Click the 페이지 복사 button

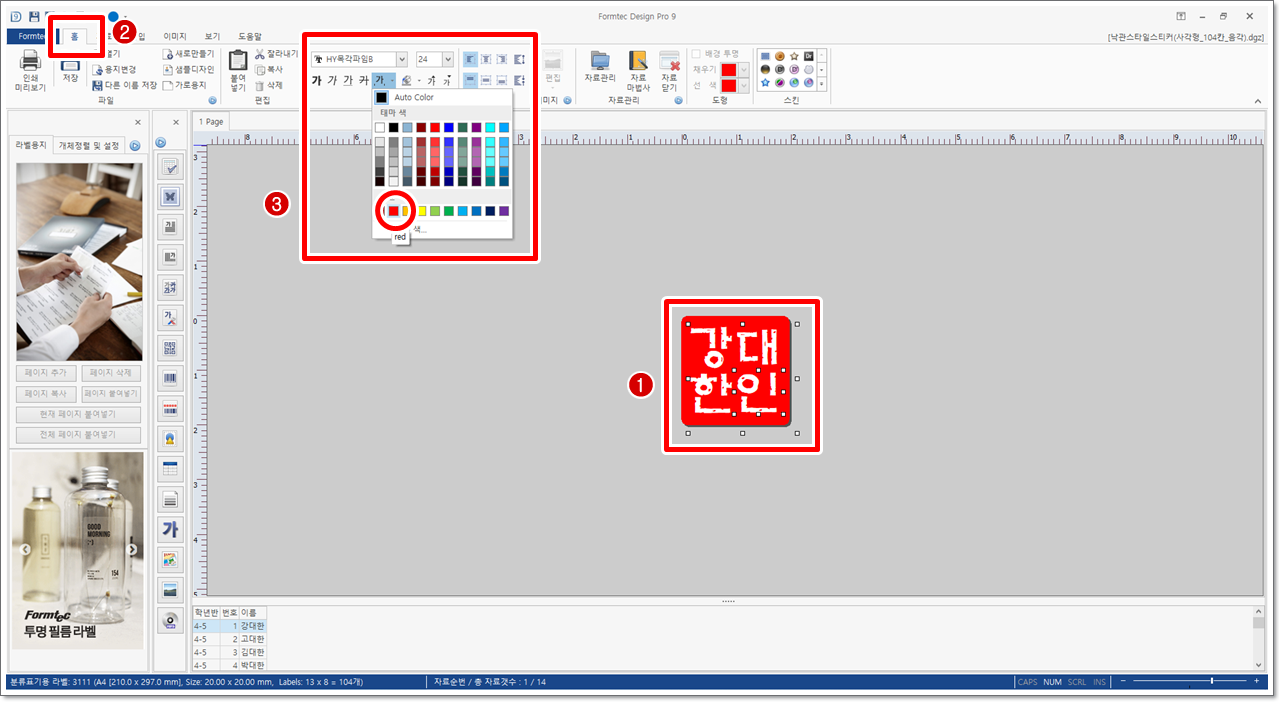click(x=45, y=394)
